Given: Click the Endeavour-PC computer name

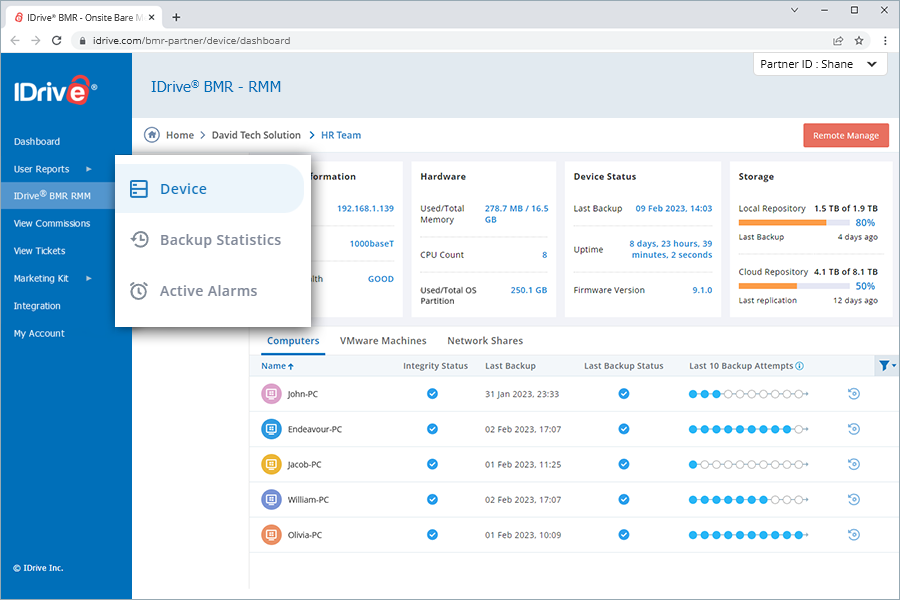Looking at the screenshot, I should (315, 429).
